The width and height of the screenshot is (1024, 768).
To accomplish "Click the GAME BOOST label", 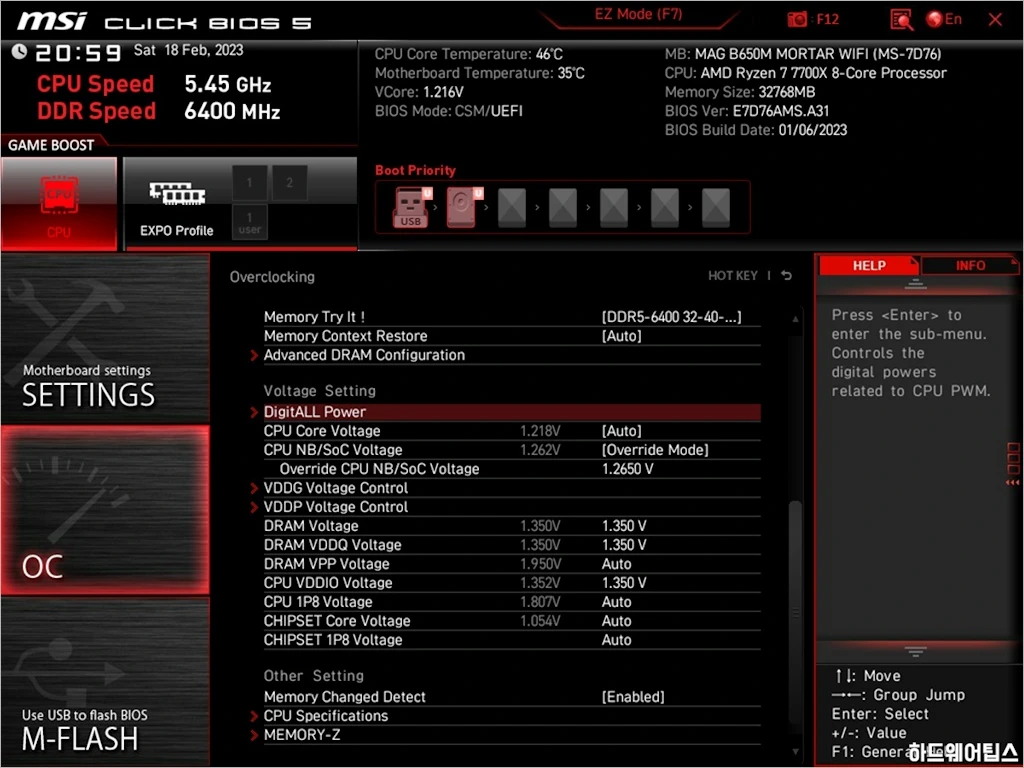I will coord(51,145).
